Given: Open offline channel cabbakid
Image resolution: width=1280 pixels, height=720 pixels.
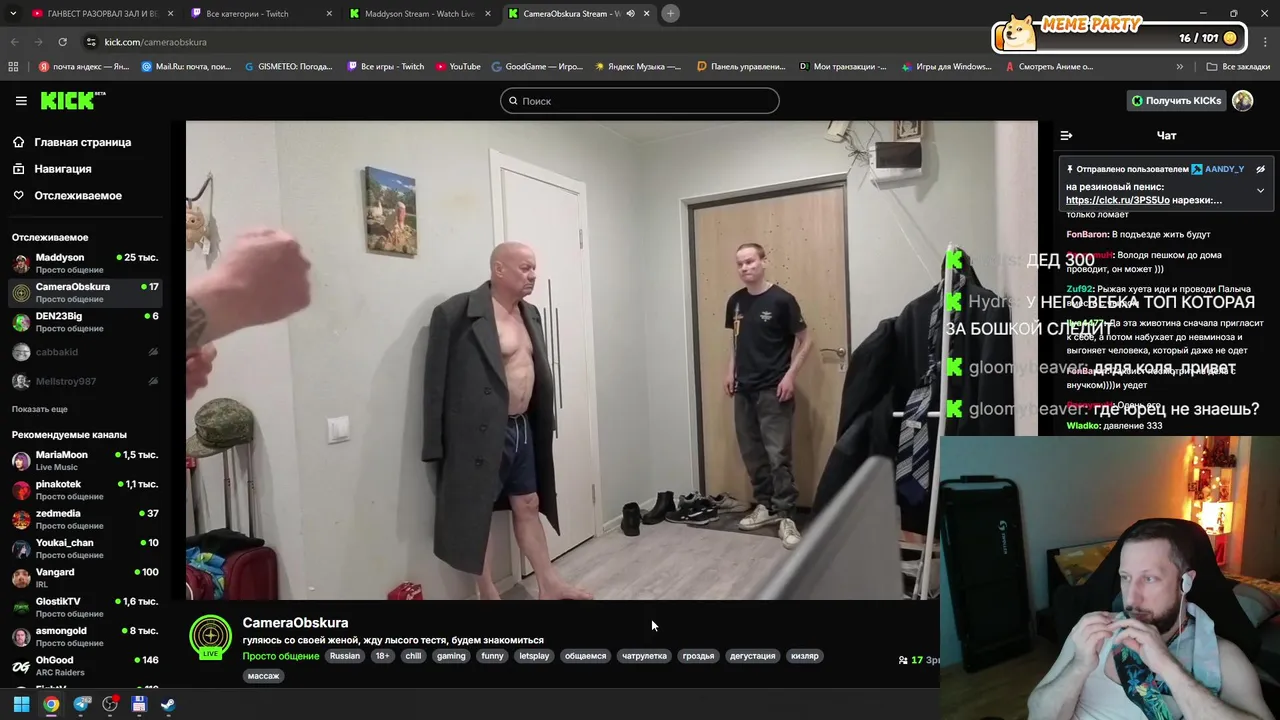Looking at the screenshot, I should point(85,352).
